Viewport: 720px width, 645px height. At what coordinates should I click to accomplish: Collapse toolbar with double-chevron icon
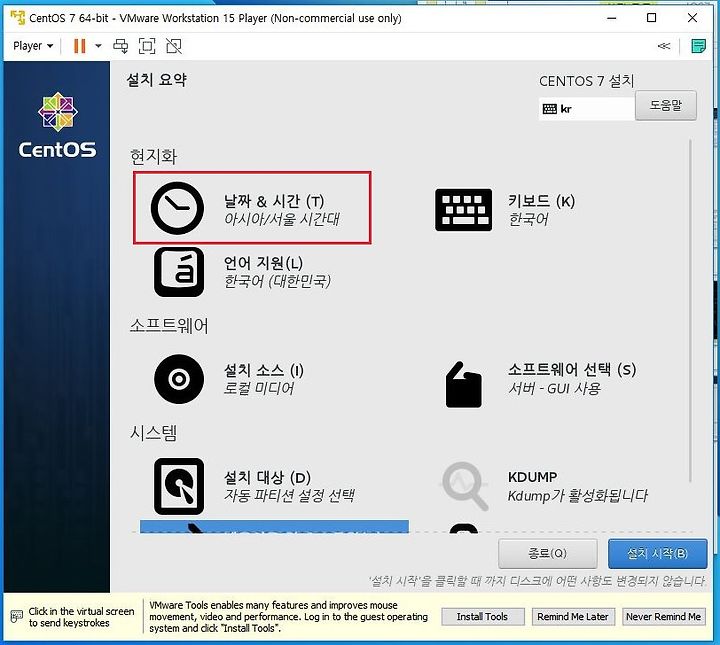coord(664,46)
